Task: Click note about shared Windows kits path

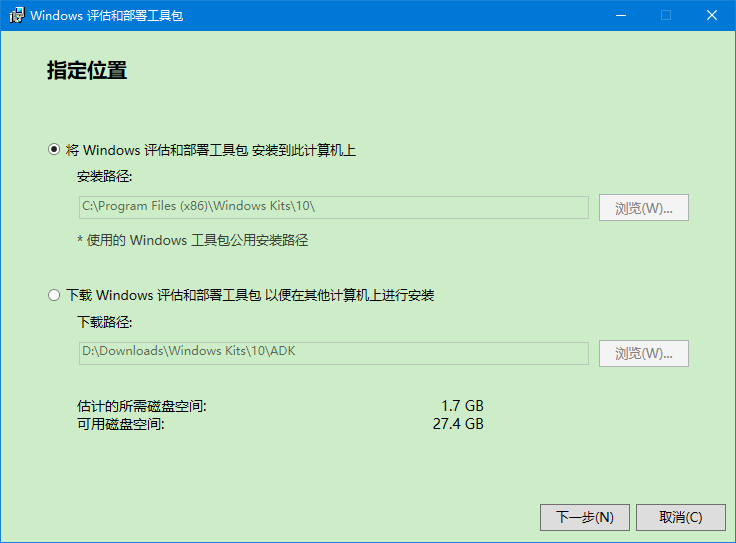Action: (x=192, y=240)
